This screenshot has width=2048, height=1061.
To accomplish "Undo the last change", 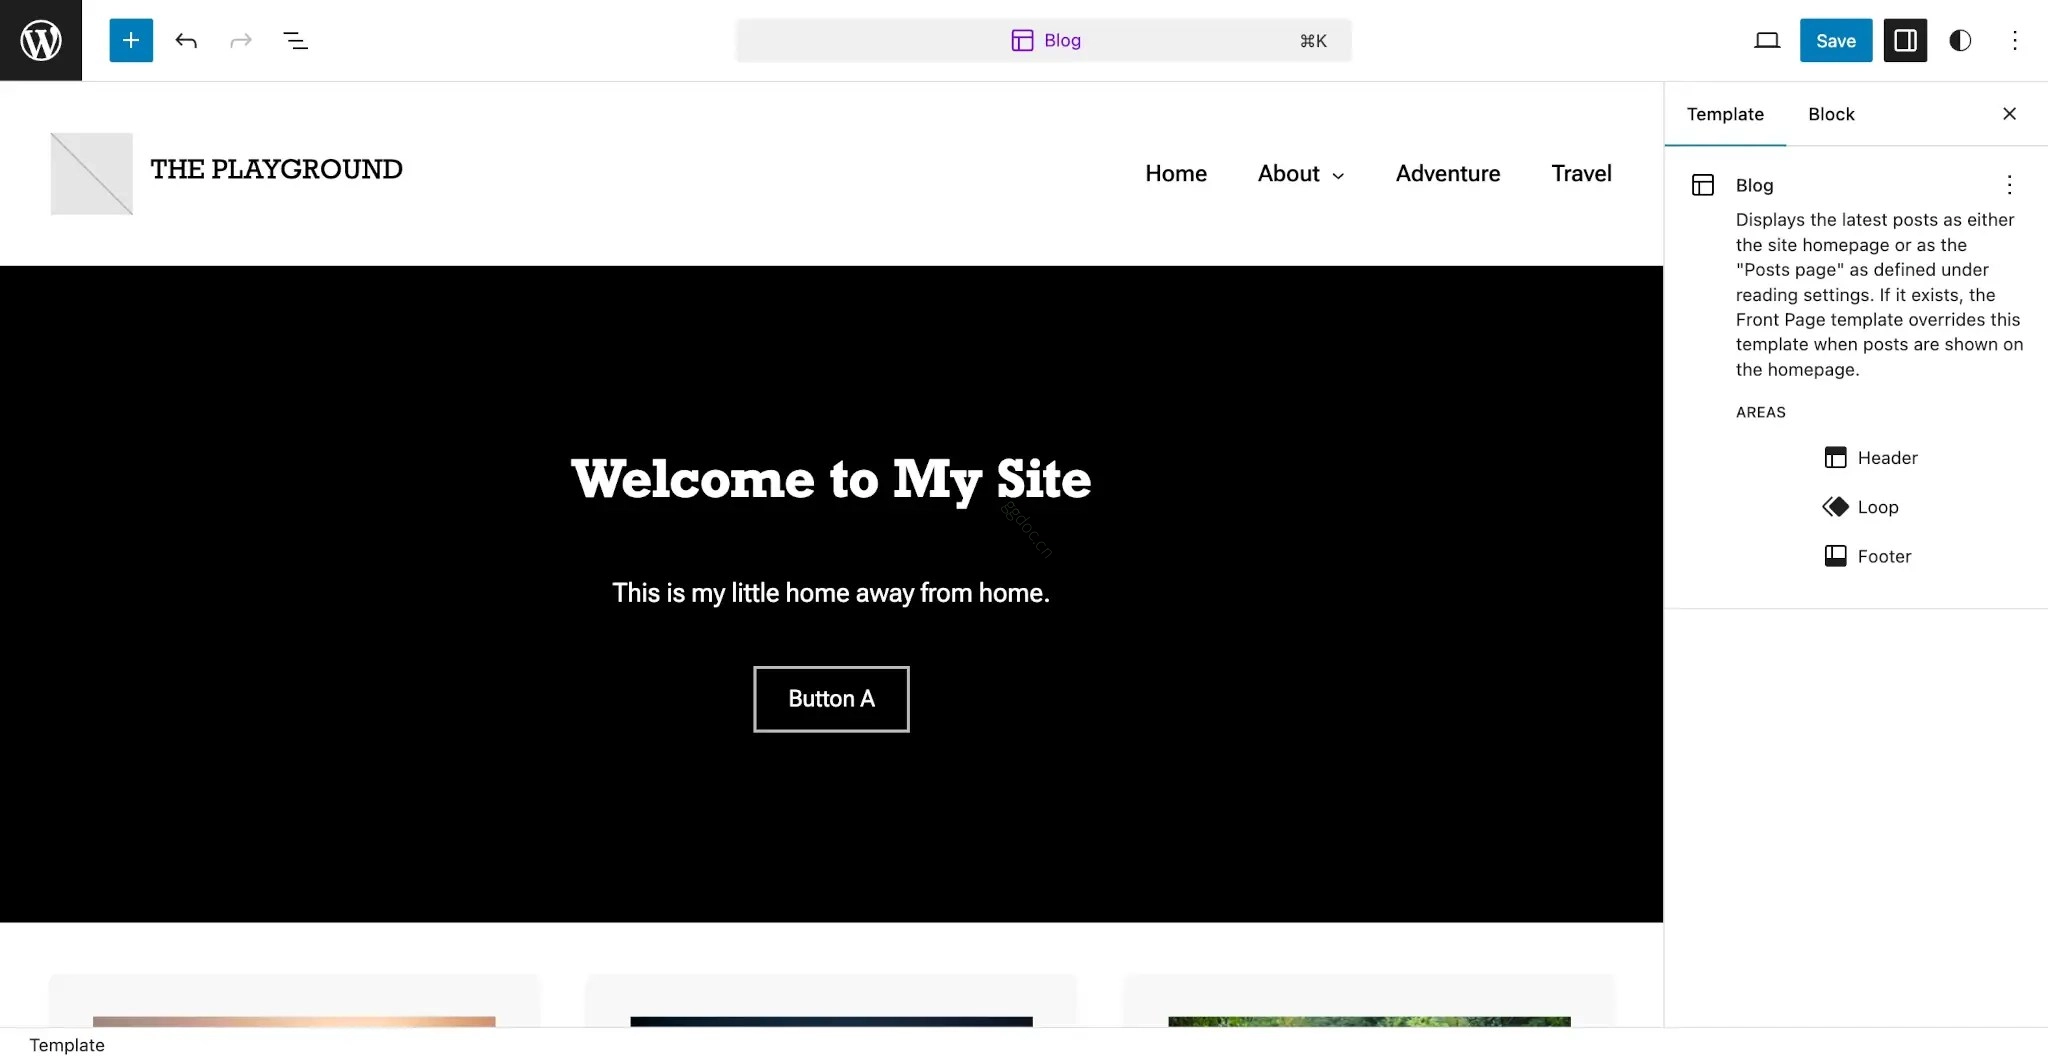I will (x=186, y=40).
